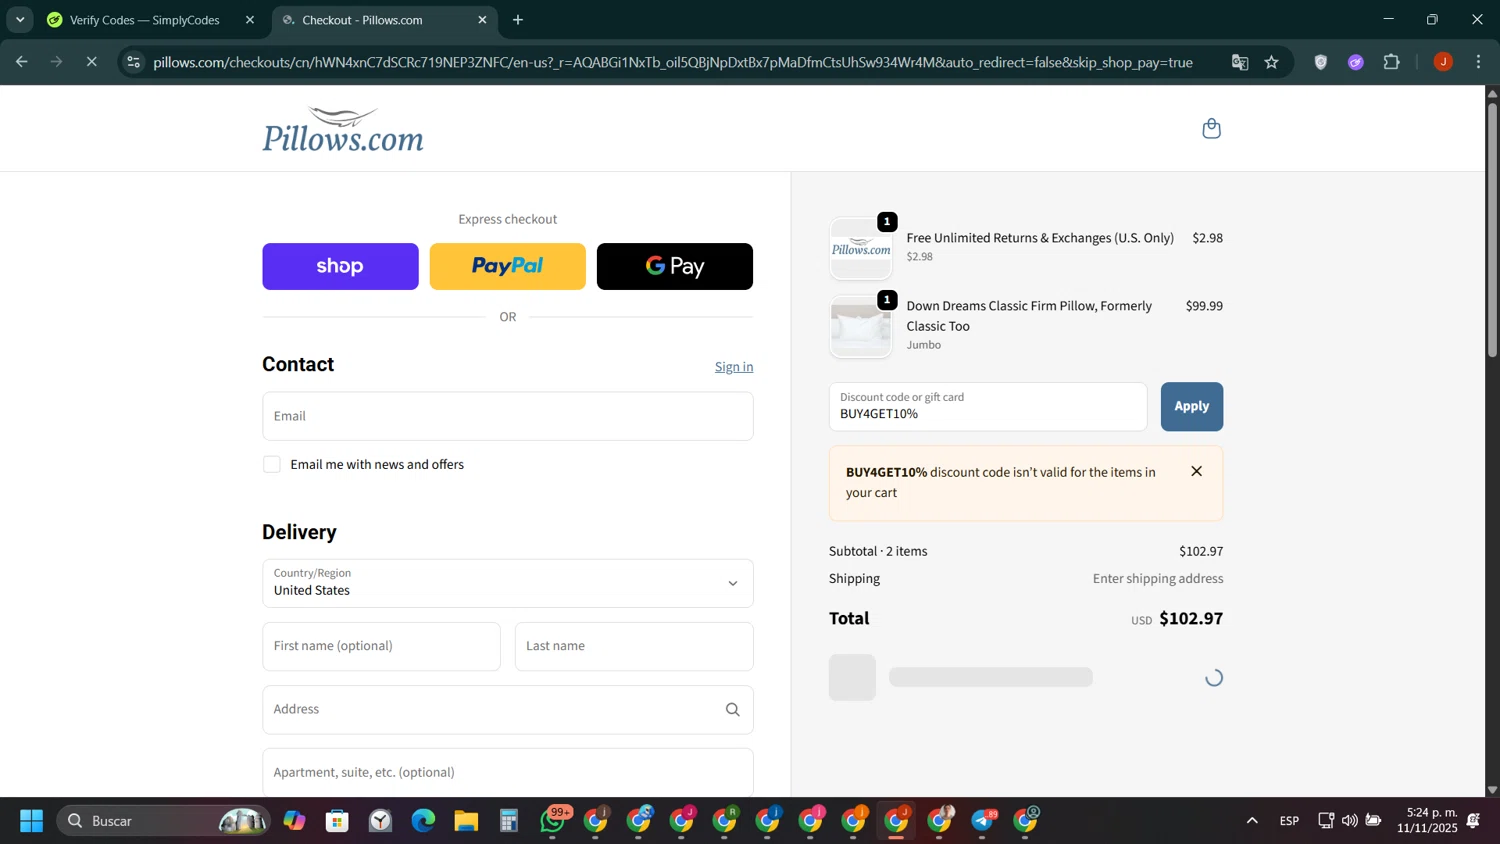Open the Extensions puzzle icon

point(1391,62)
